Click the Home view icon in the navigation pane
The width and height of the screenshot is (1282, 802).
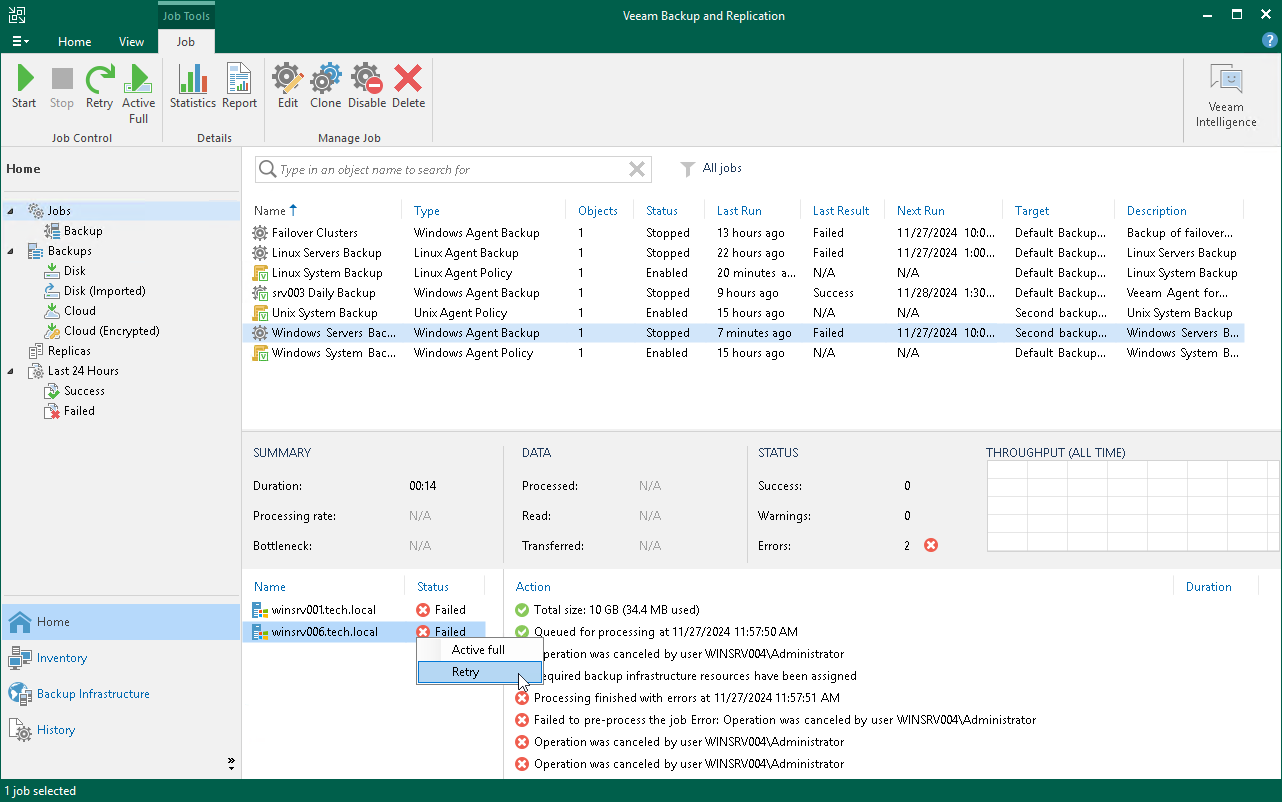pyautogui.click(x=20, y=622)
